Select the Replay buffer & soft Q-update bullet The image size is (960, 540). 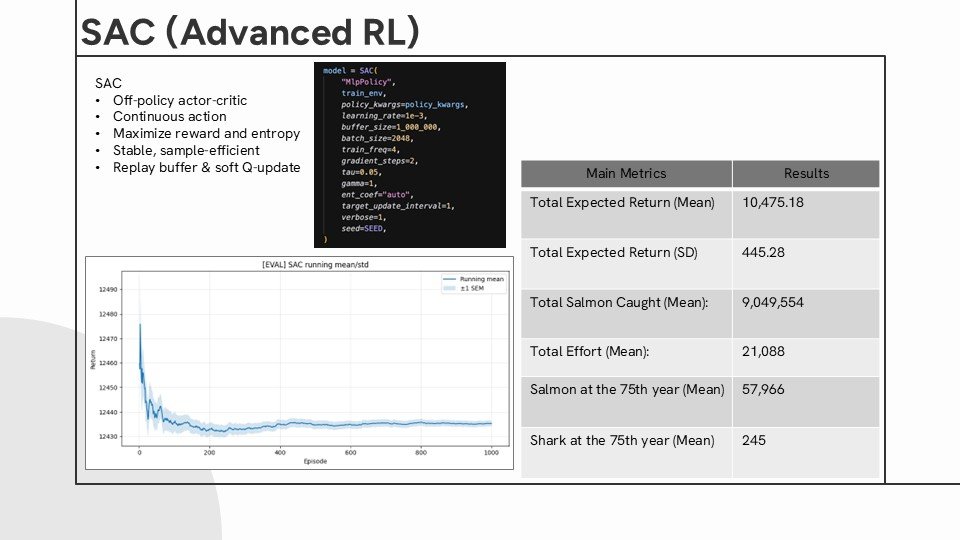[206, 168]
